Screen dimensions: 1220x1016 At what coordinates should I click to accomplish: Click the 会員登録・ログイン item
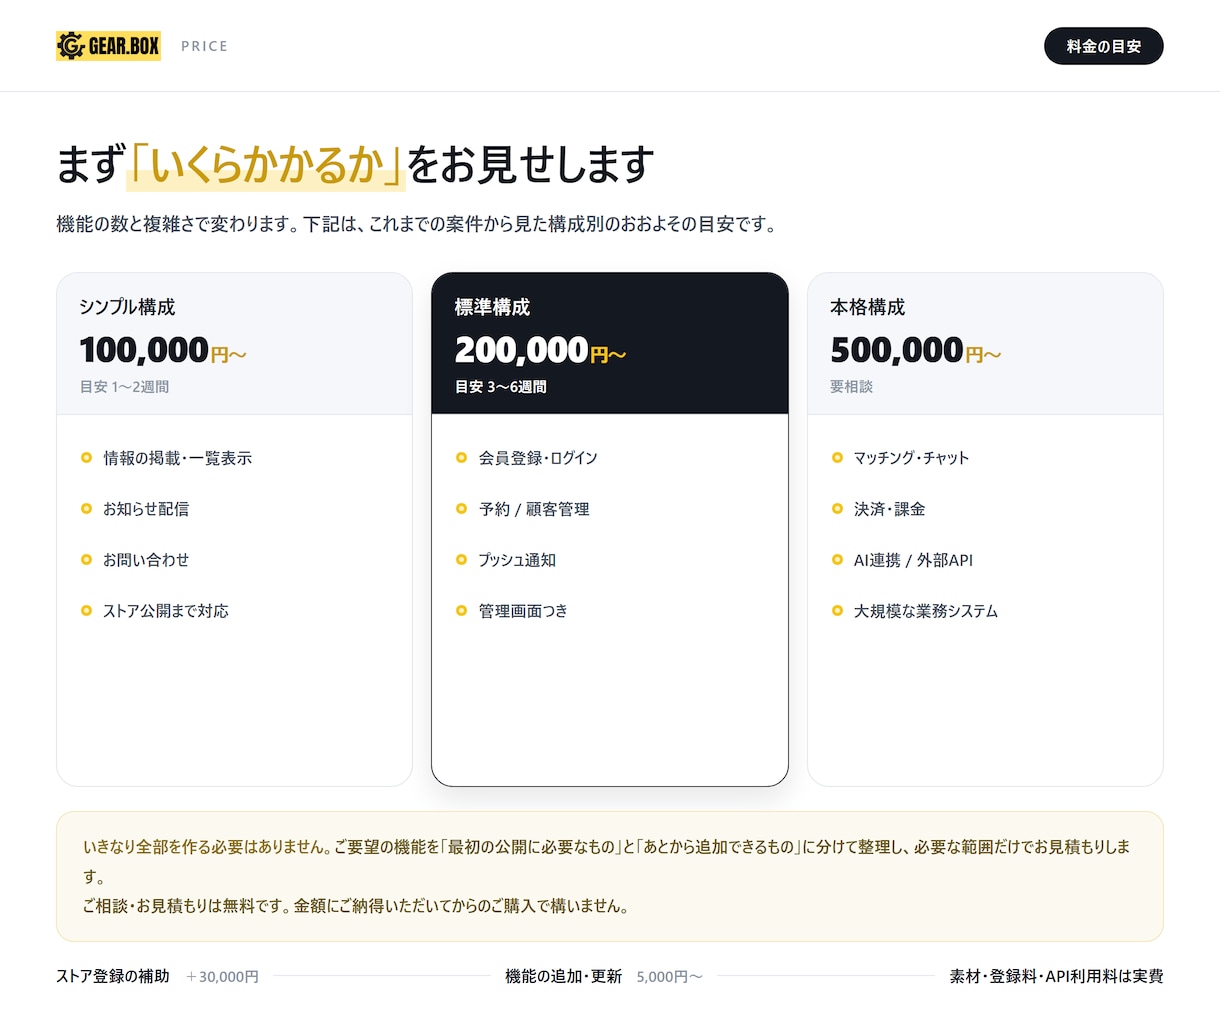click(538, 458)
